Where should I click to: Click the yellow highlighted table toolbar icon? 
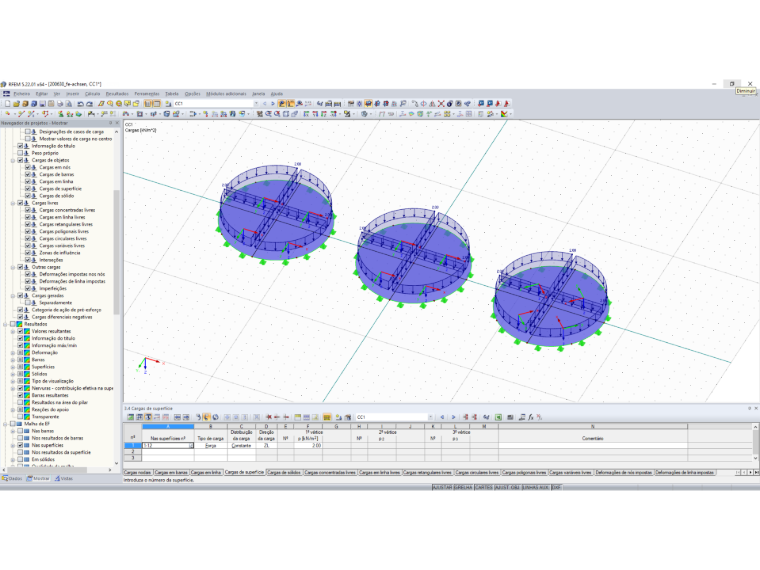point(327,417)
